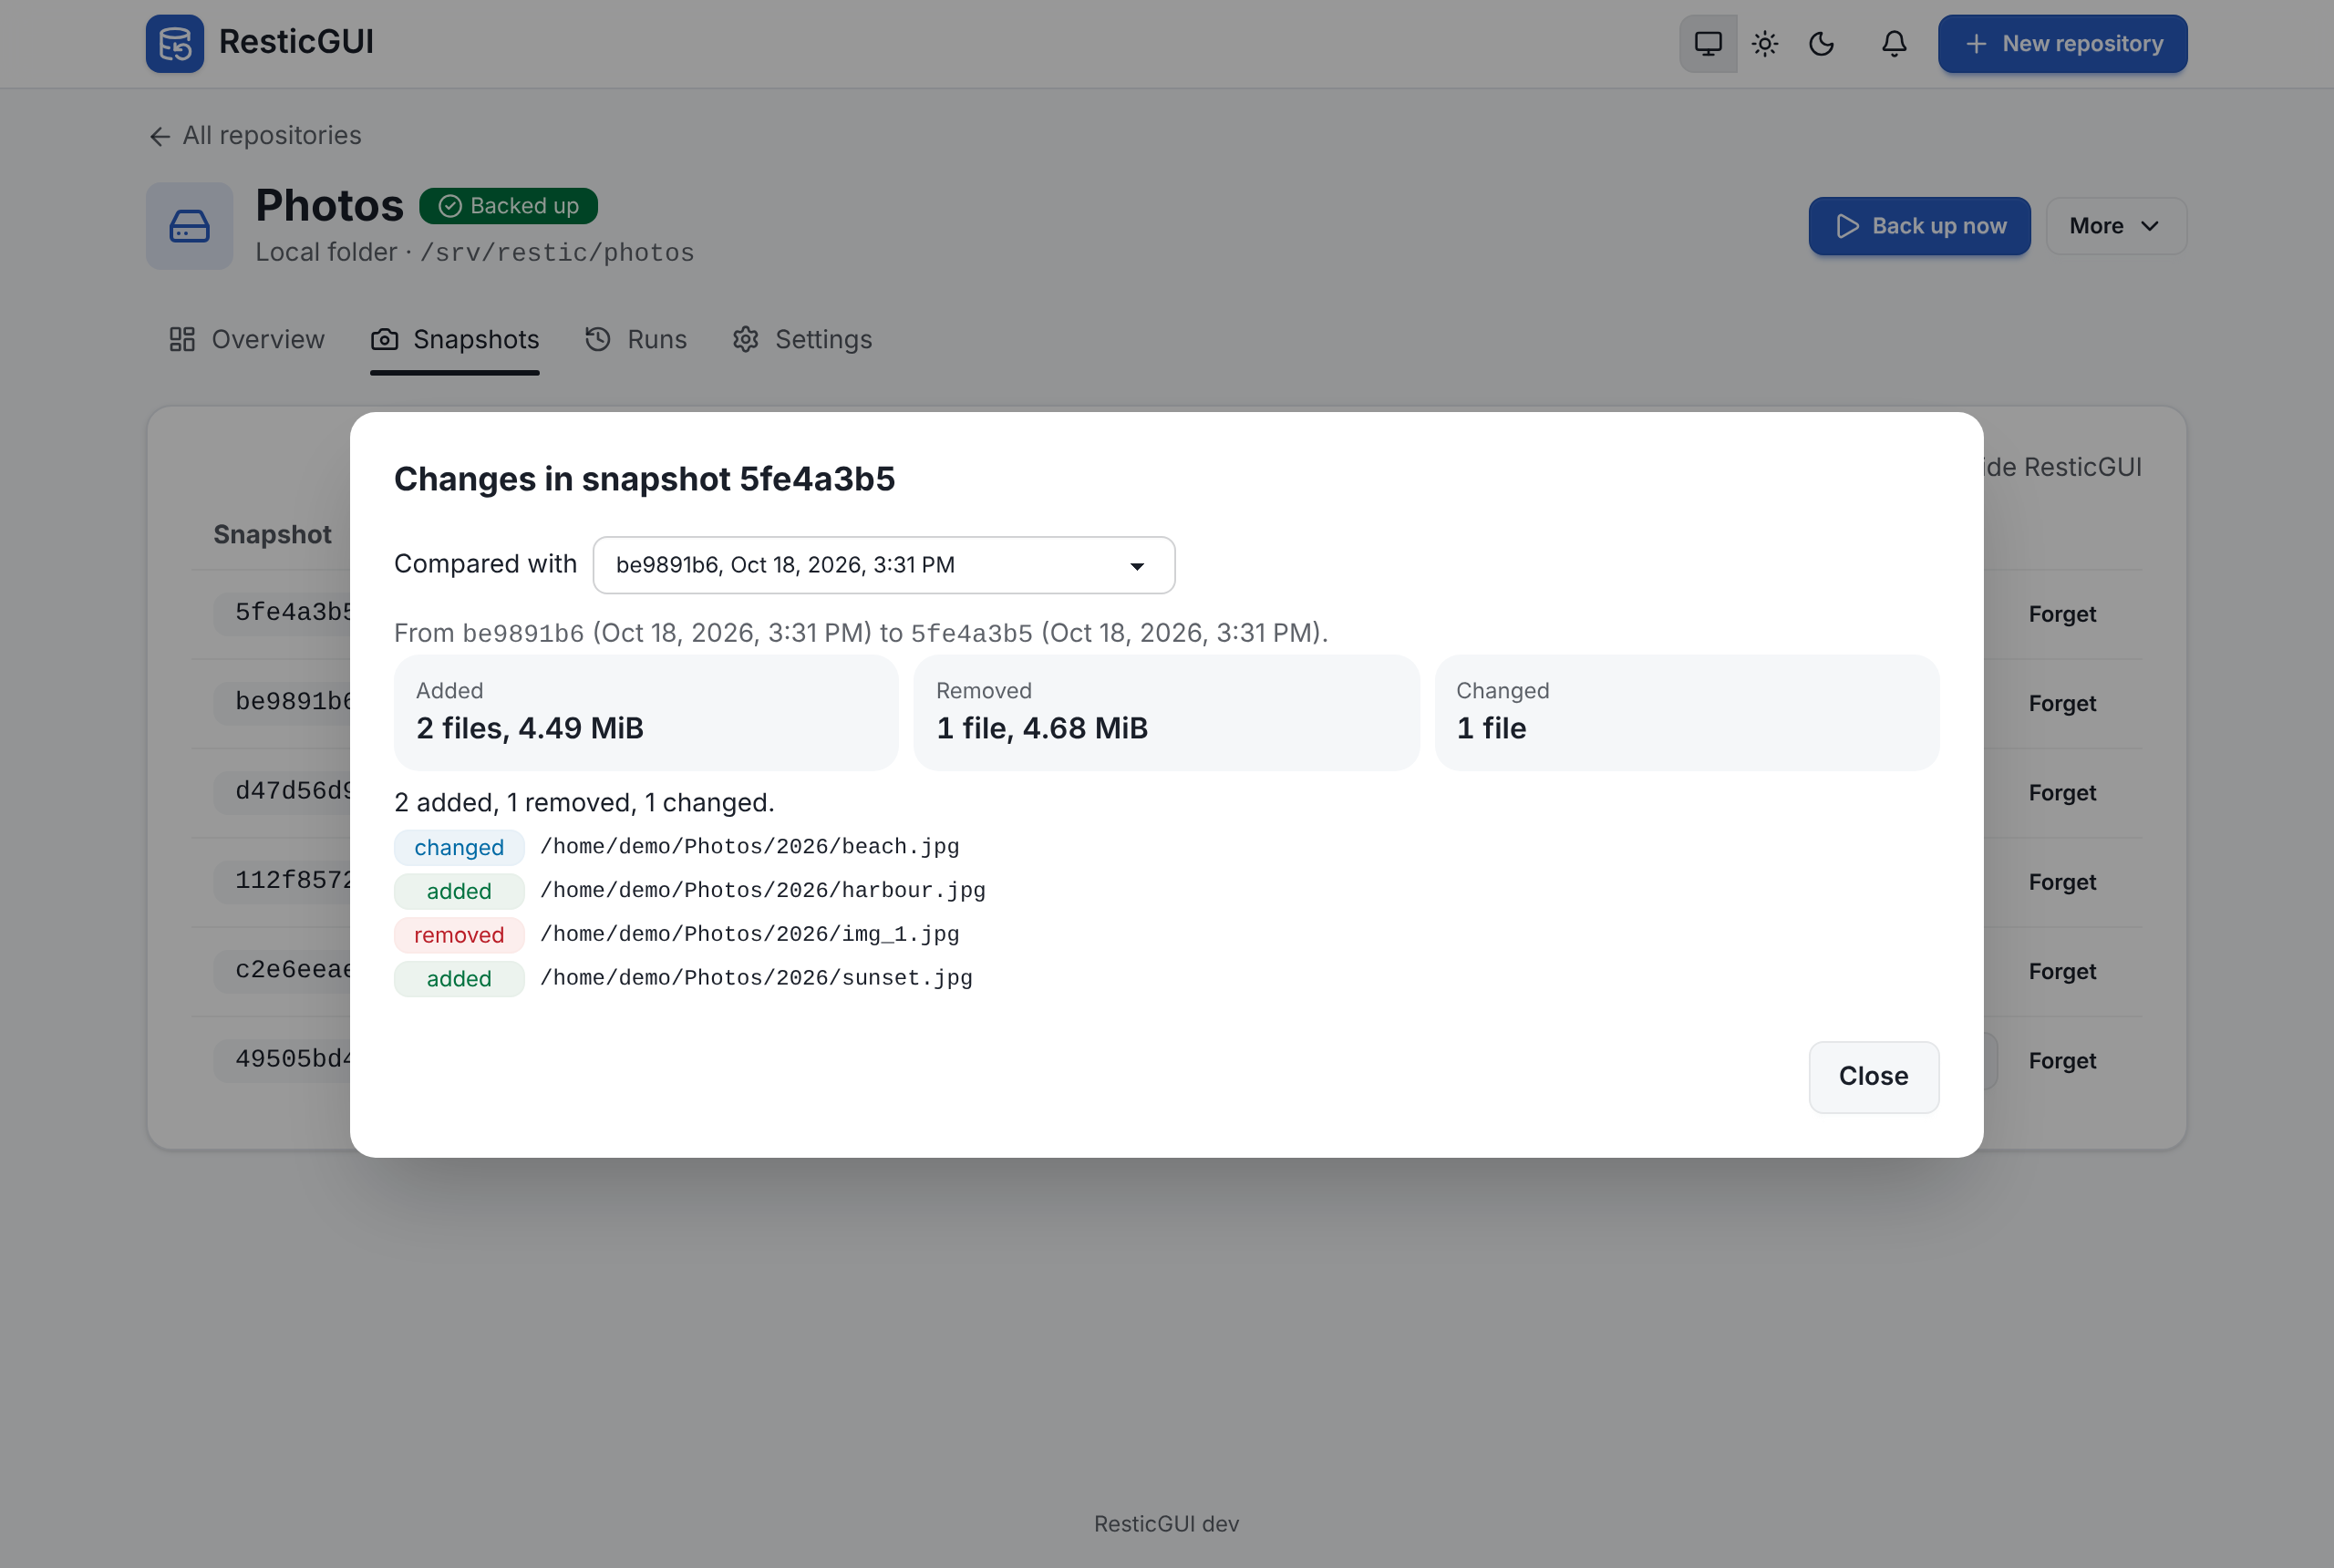The image size is (2334, 1568).
Task: Select the system theme monitor icon
Action: click(1708, 43)
